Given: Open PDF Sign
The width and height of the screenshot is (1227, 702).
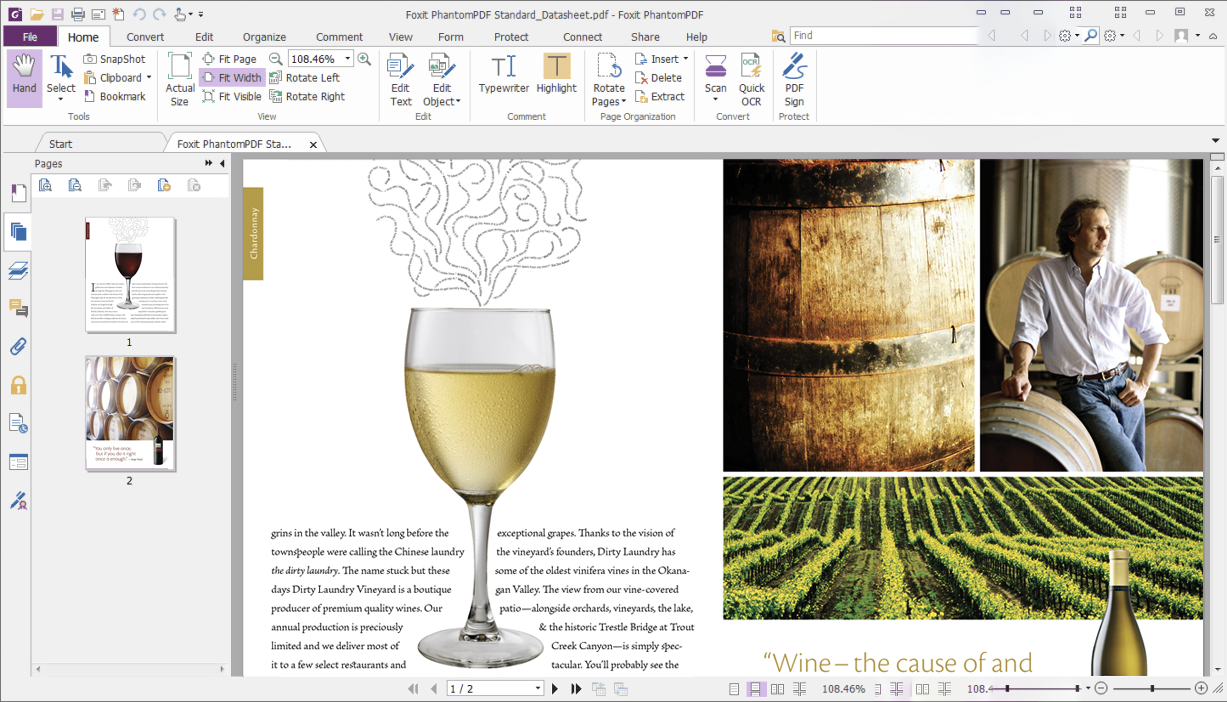Looking at the screenshot, I should tap(794, 79).
